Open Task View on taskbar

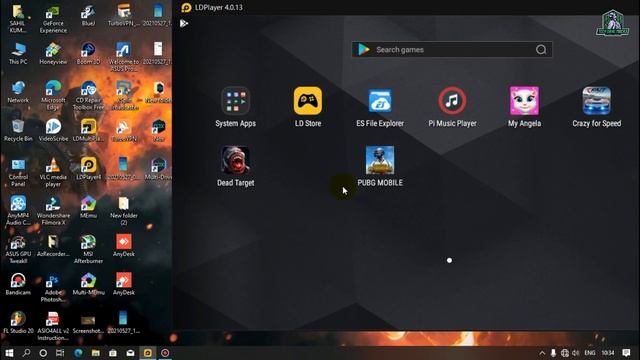60,353
